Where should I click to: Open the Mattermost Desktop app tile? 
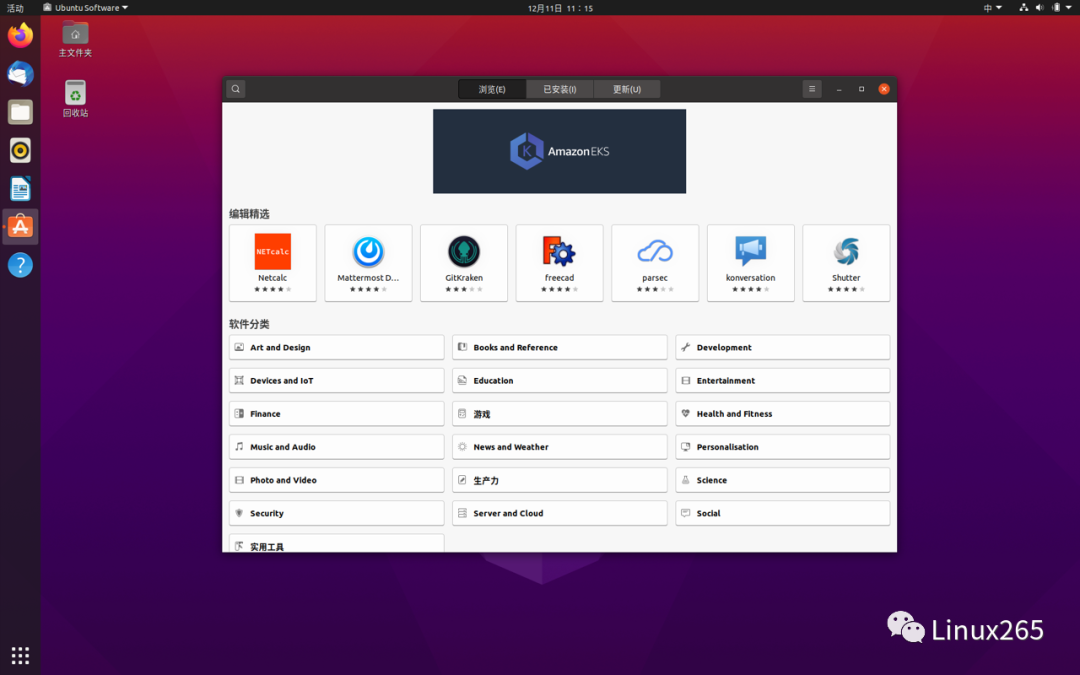tap(368, 263)
